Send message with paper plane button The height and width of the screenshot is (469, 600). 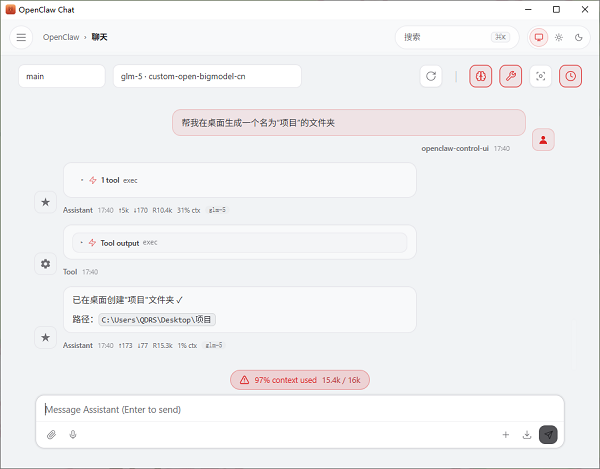[x=548, y=435]
